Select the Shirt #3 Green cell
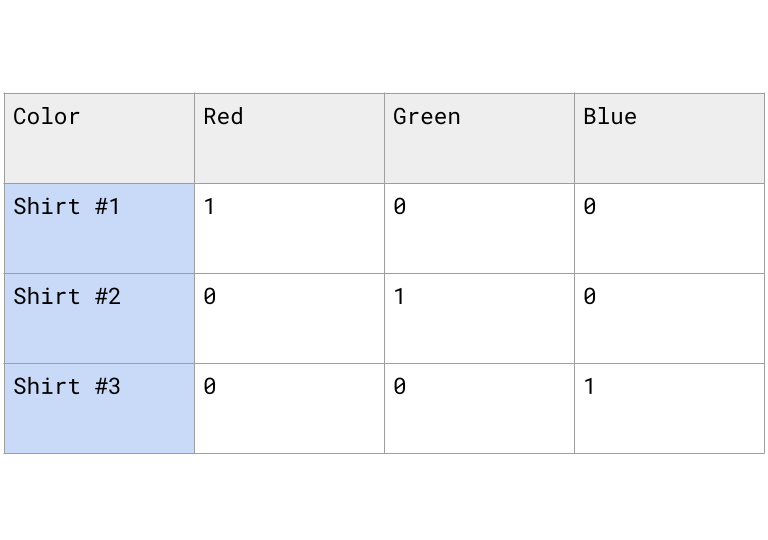Screen dimensions: 768x540 479,408
